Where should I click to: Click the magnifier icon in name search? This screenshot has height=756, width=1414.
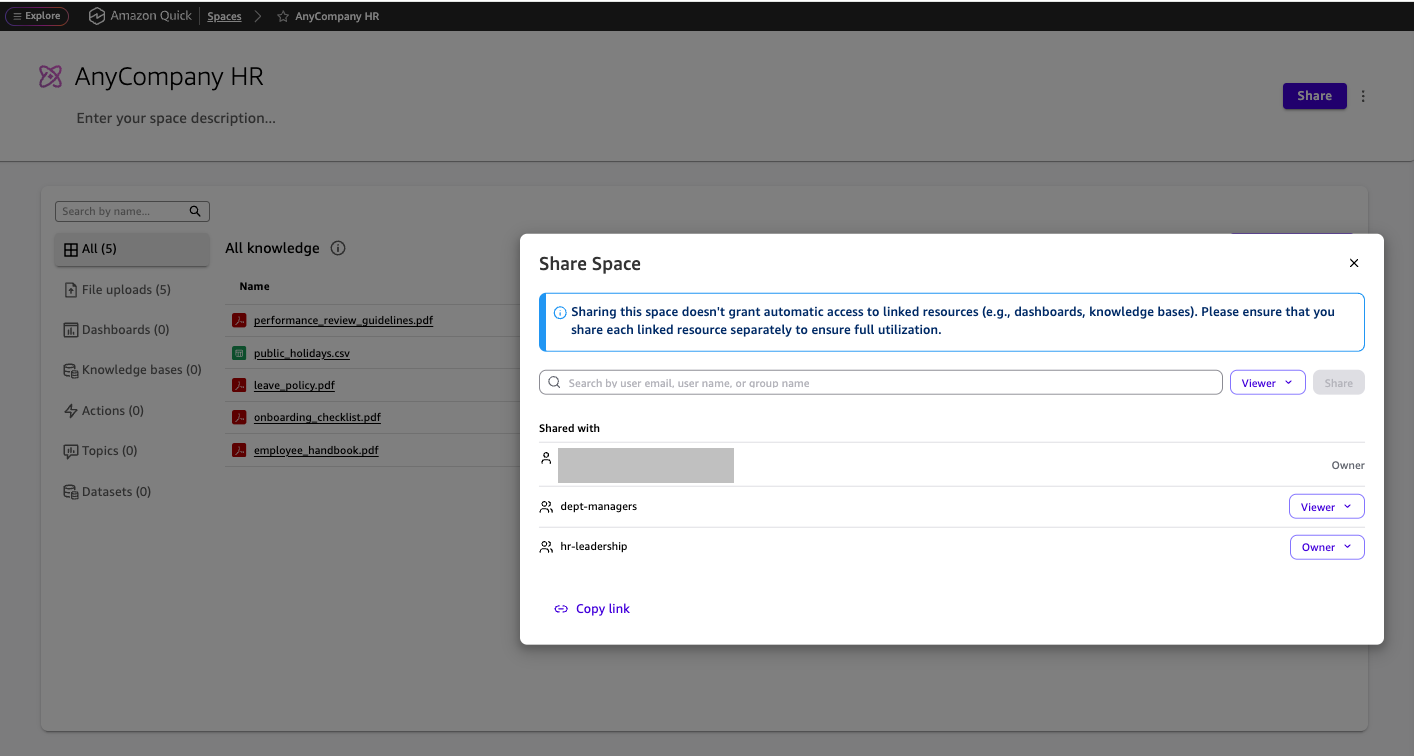click(x=196, y=211)
